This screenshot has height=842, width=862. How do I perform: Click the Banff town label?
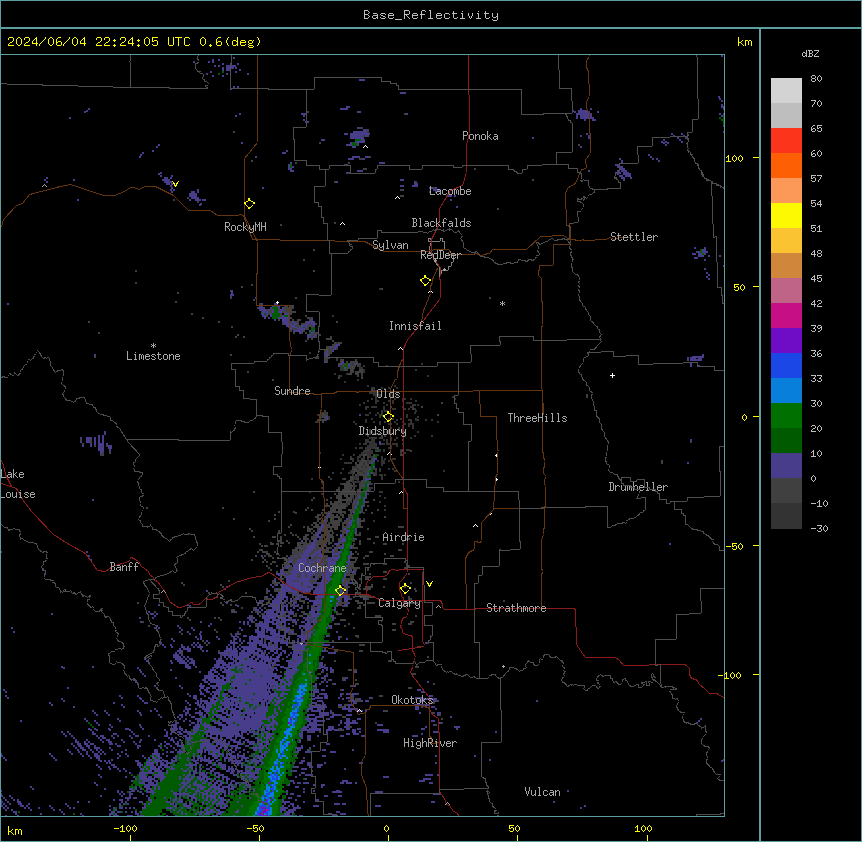[124, 567]
